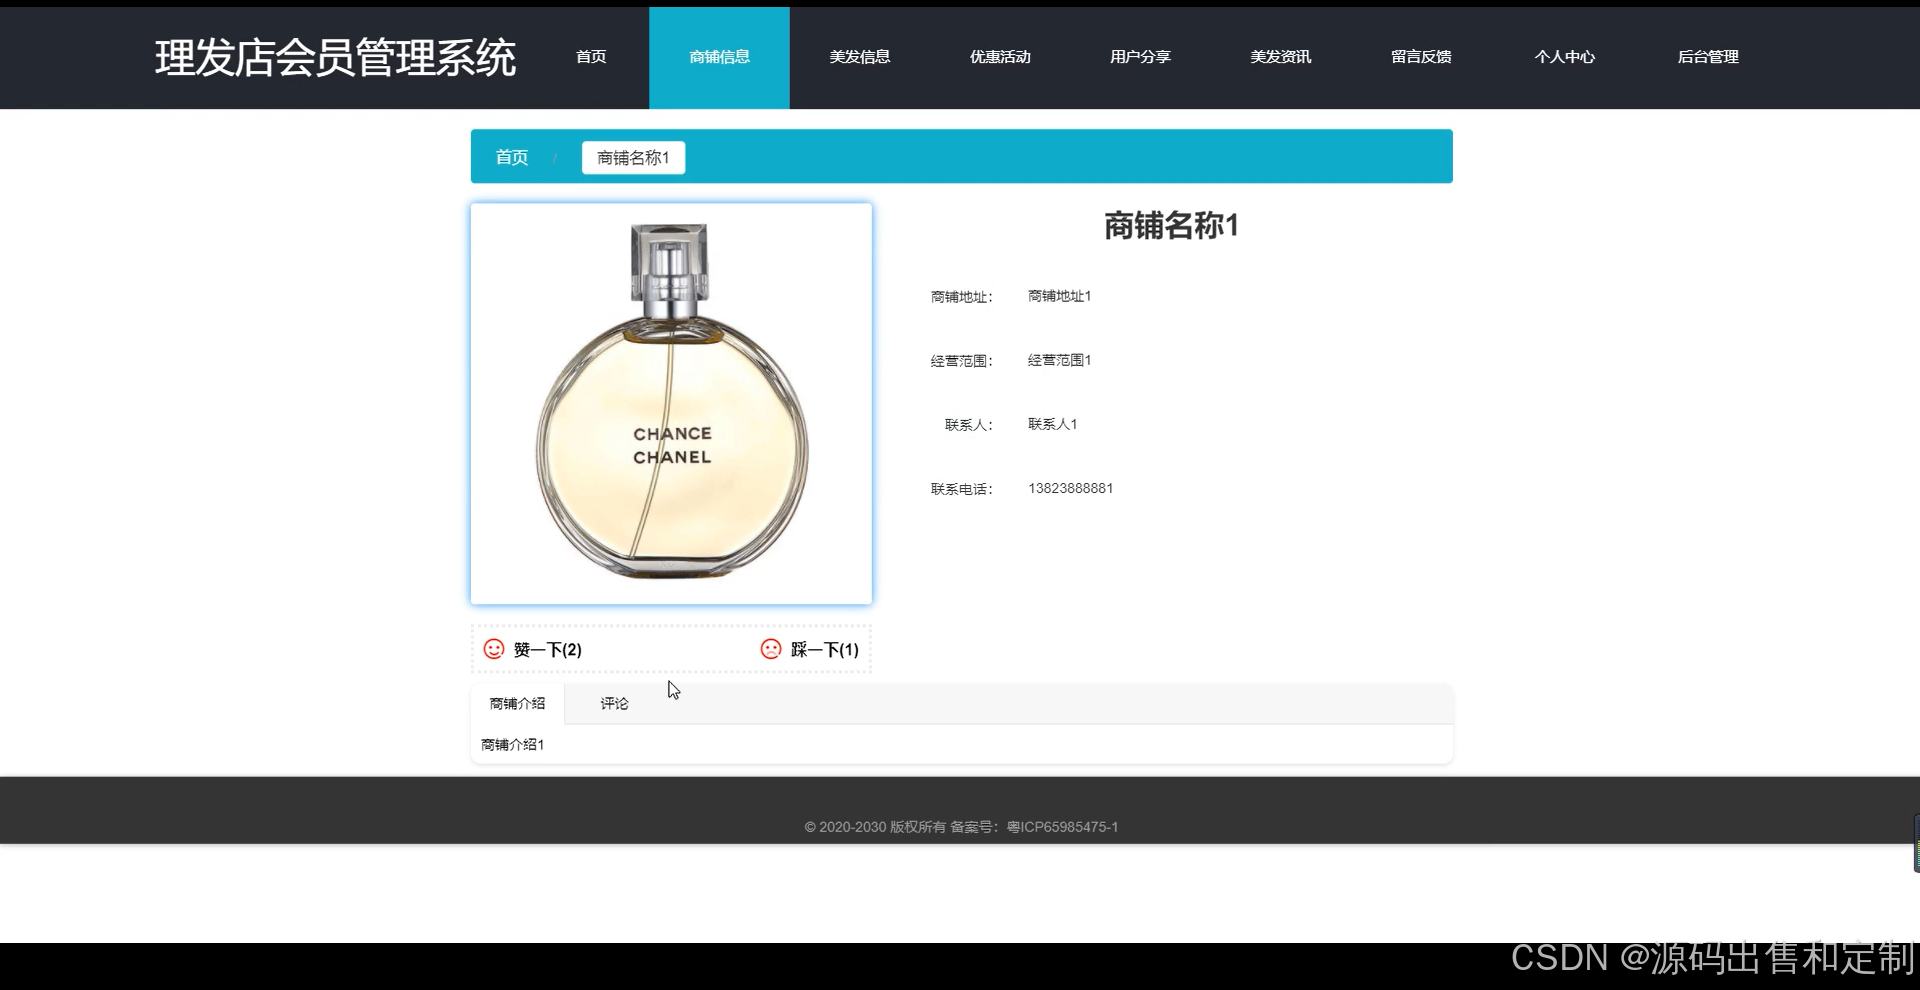Click the 理发店会员管理系统 site title
The image size is (1920, 990).
pyautogui.click(x=336, y=58)
